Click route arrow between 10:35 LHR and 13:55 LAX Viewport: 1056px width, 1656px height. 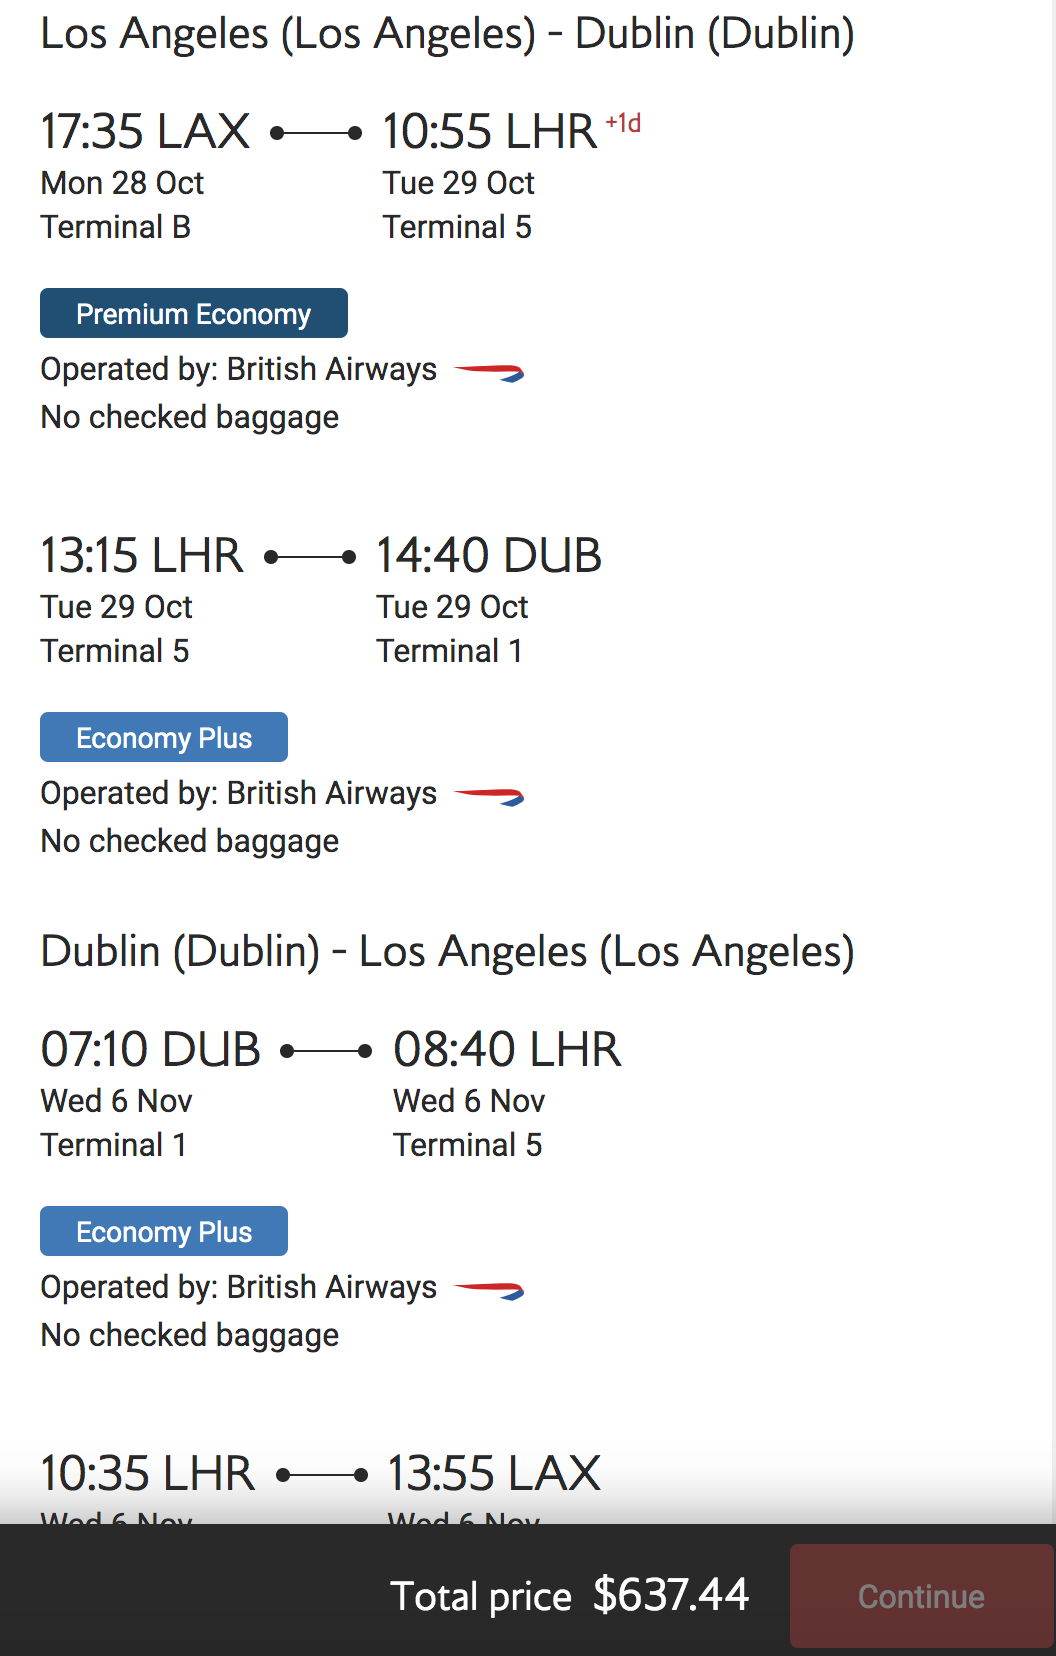click(322, 1475)
